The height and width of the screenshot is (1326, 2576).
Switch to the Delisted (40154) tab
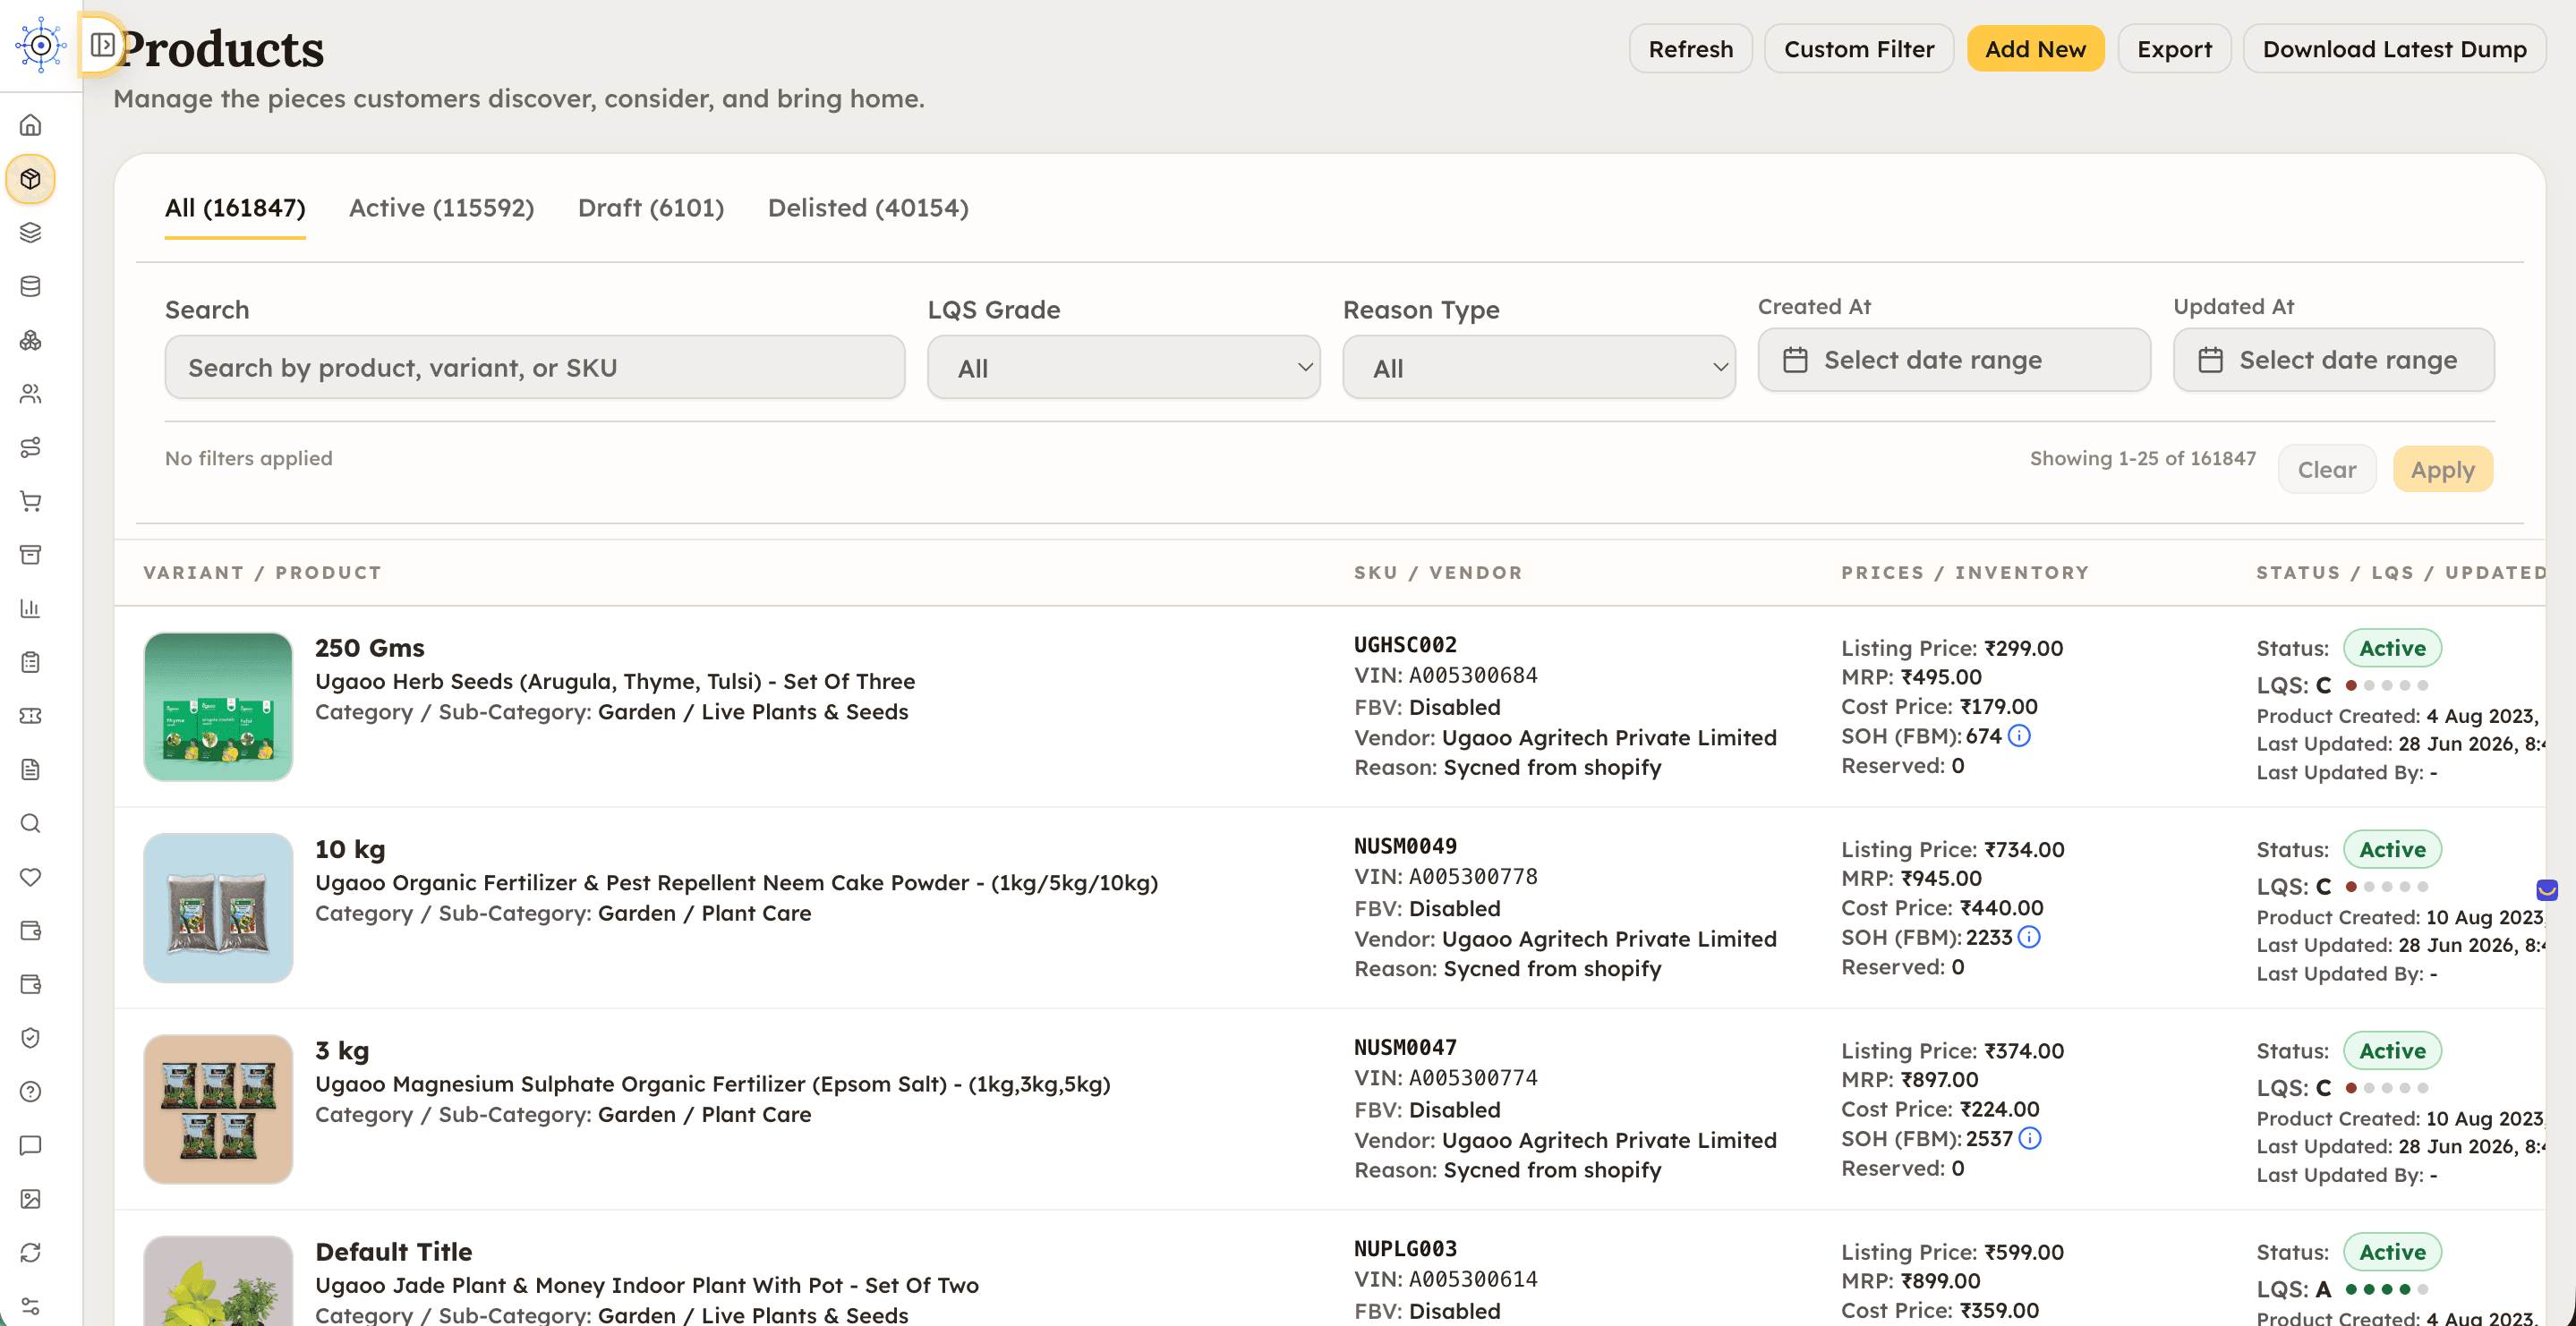[868, 208]
